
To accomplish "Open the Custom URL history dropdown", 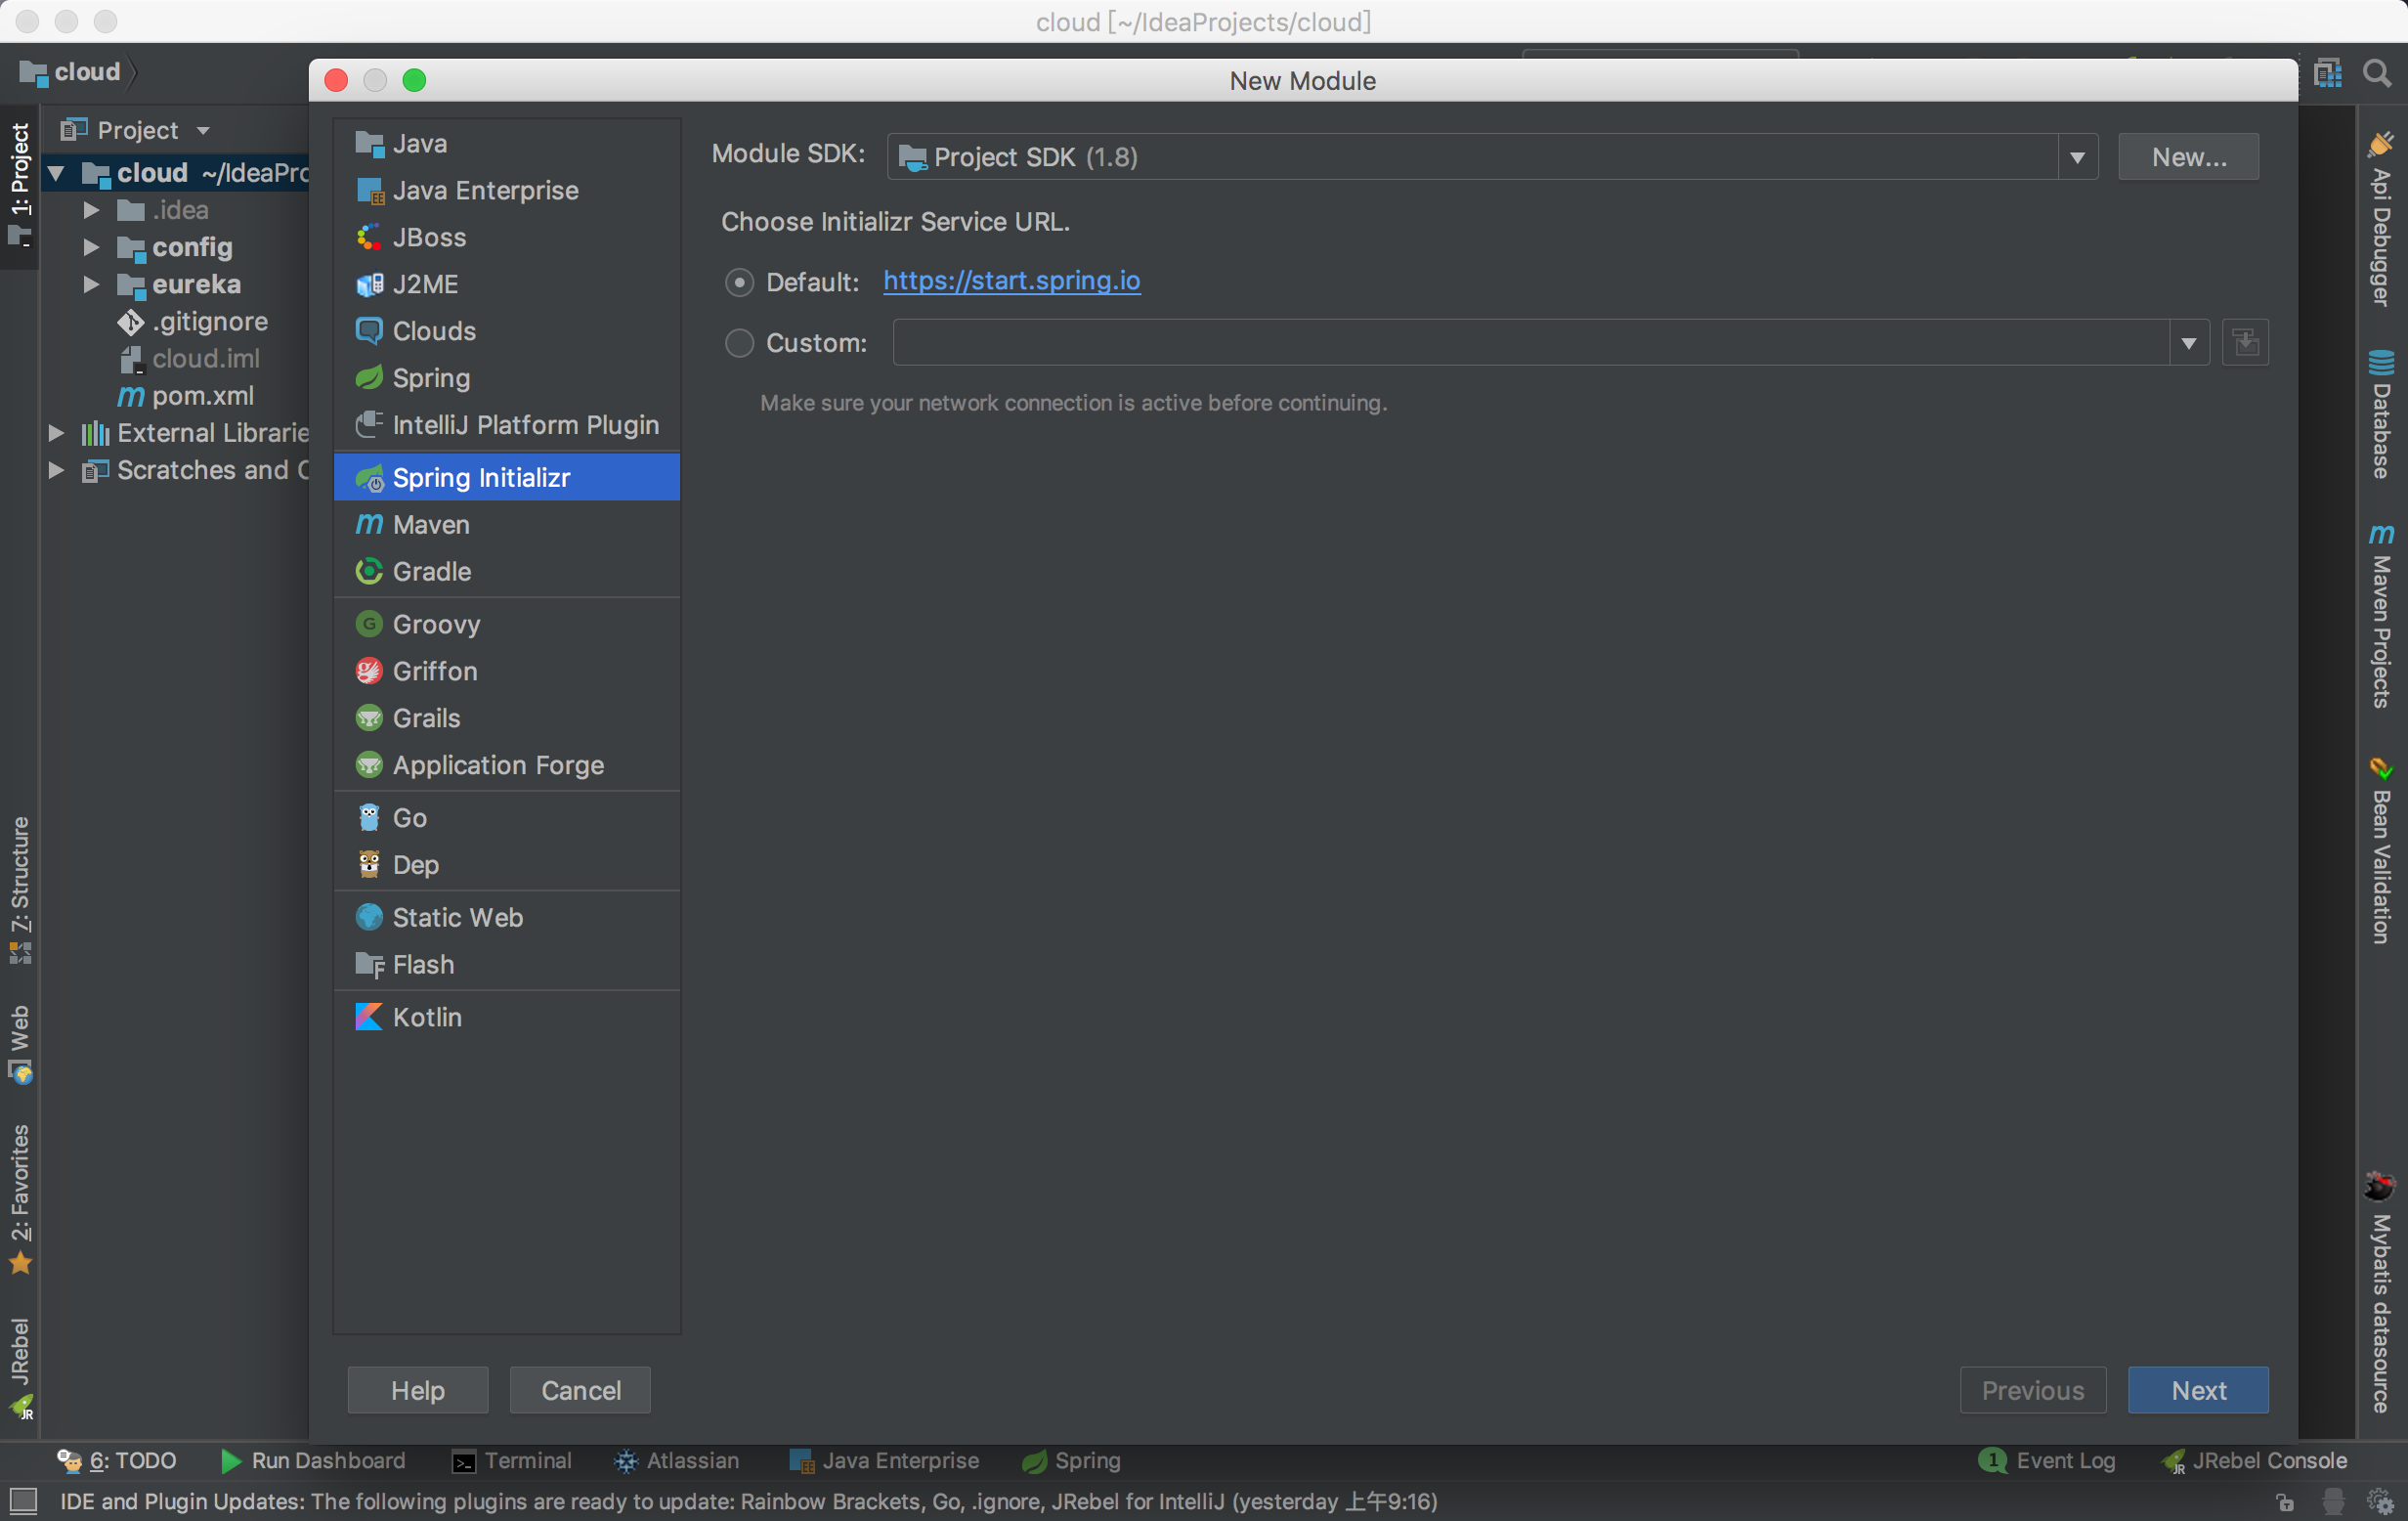I will tap(2188, 343).
